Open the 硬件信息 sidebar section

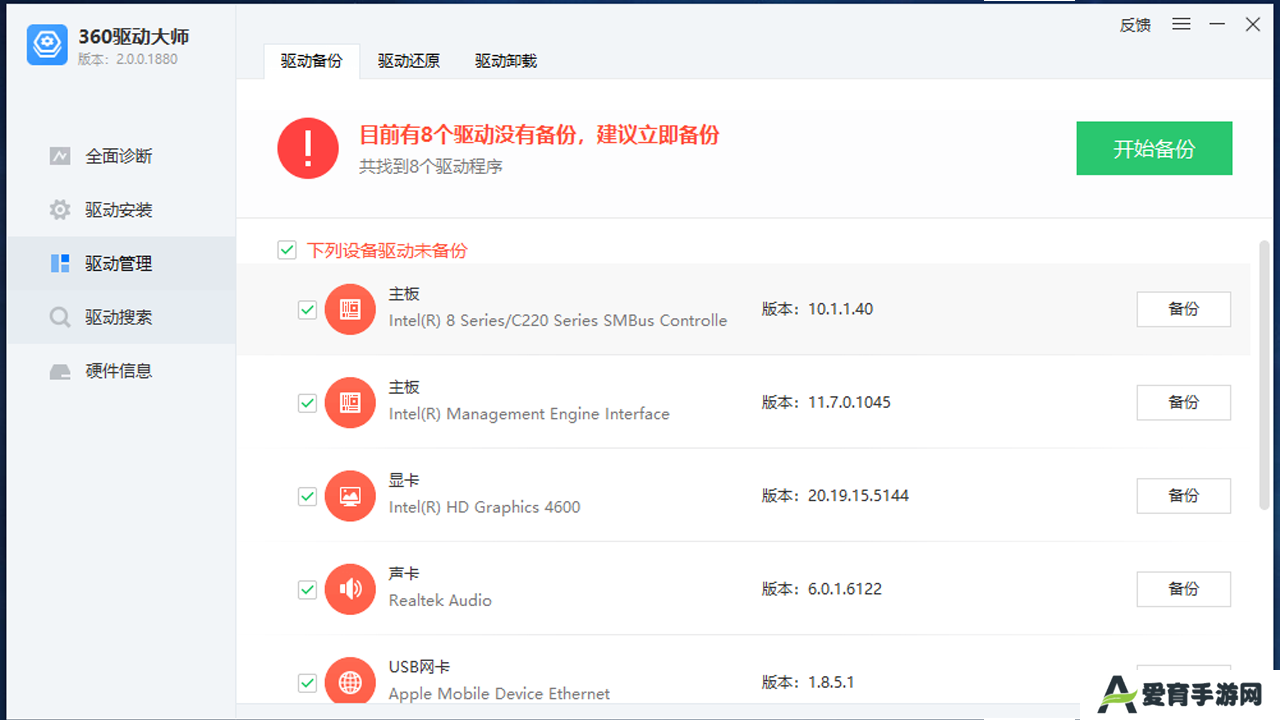(x=121, y=371)
